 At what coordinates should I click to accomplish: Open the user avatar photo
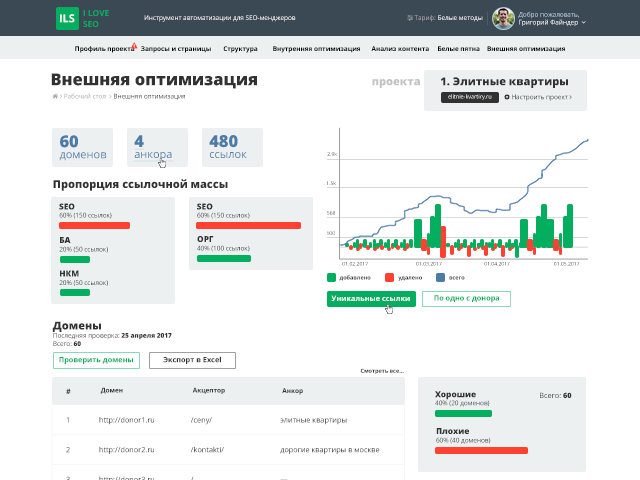(x=503, y=18)
